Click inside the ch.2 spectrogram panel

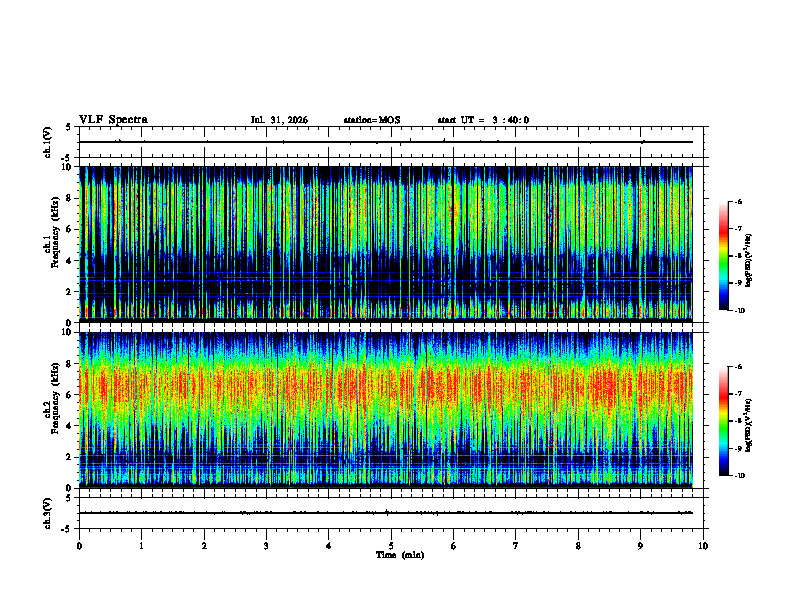click(386, 410)
